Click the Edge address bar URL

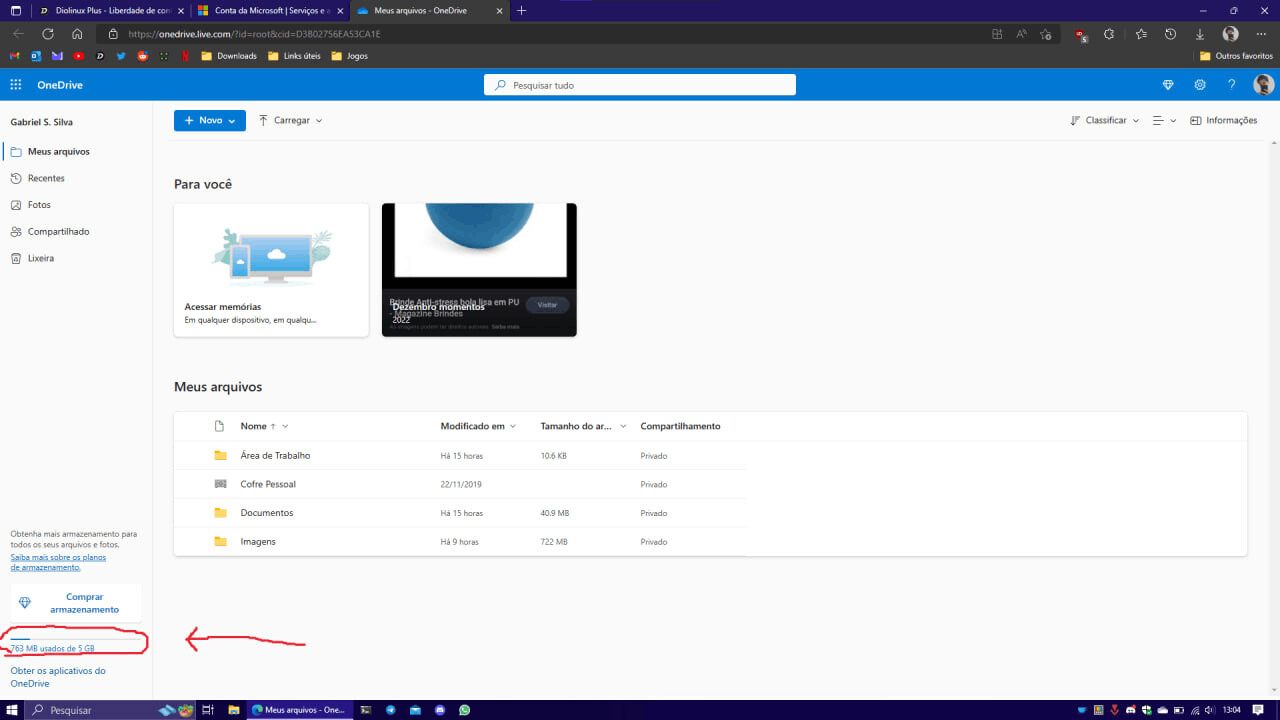(x=254, y=33)
